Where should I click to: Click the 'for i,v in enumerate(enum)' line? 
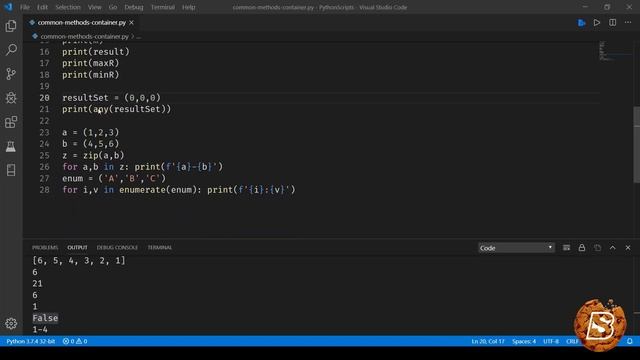[x=178, y=190]
